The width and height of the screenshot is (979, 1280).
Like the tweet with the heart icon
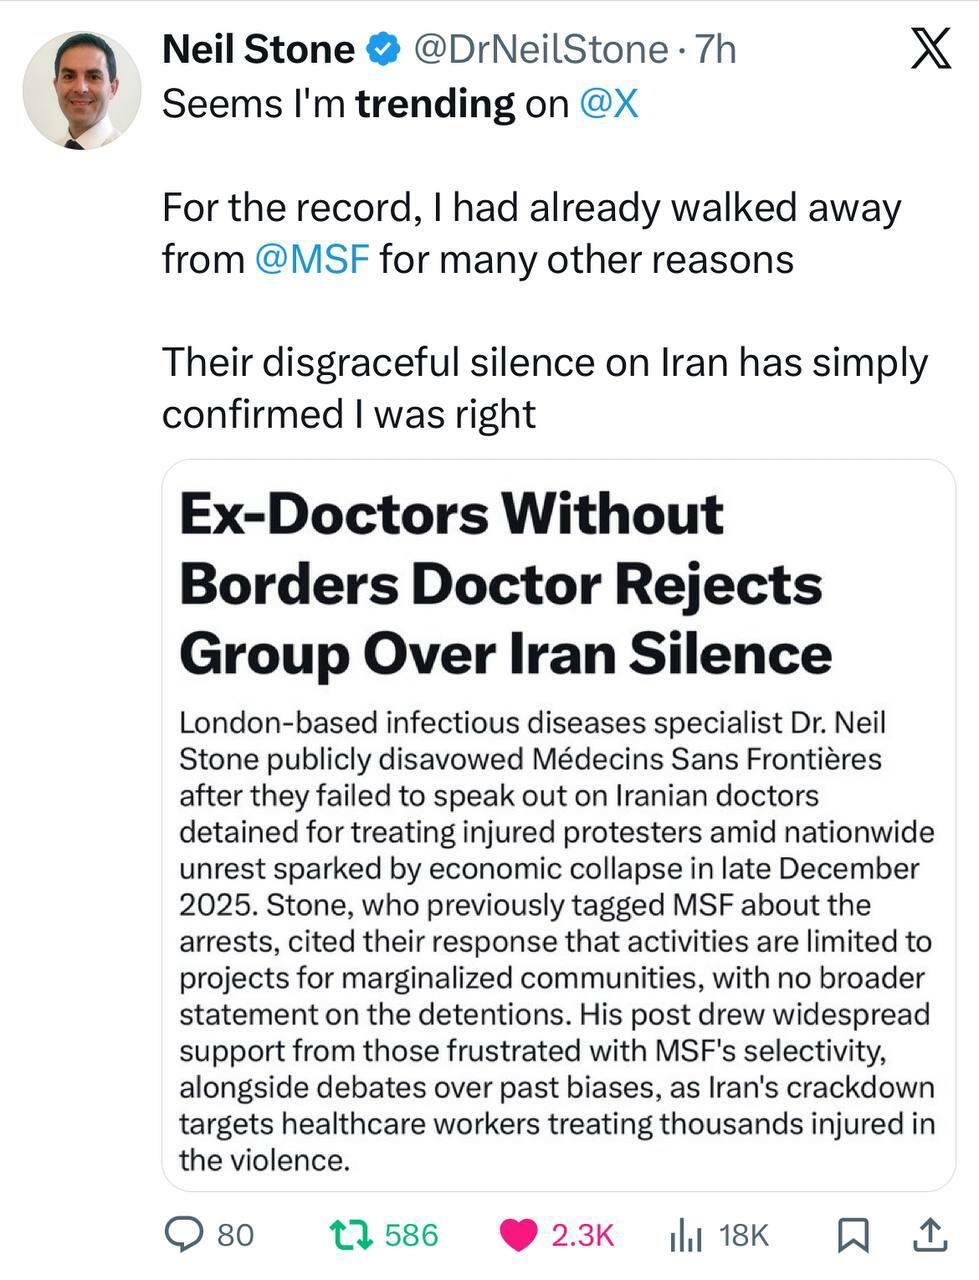(518, 1236)
